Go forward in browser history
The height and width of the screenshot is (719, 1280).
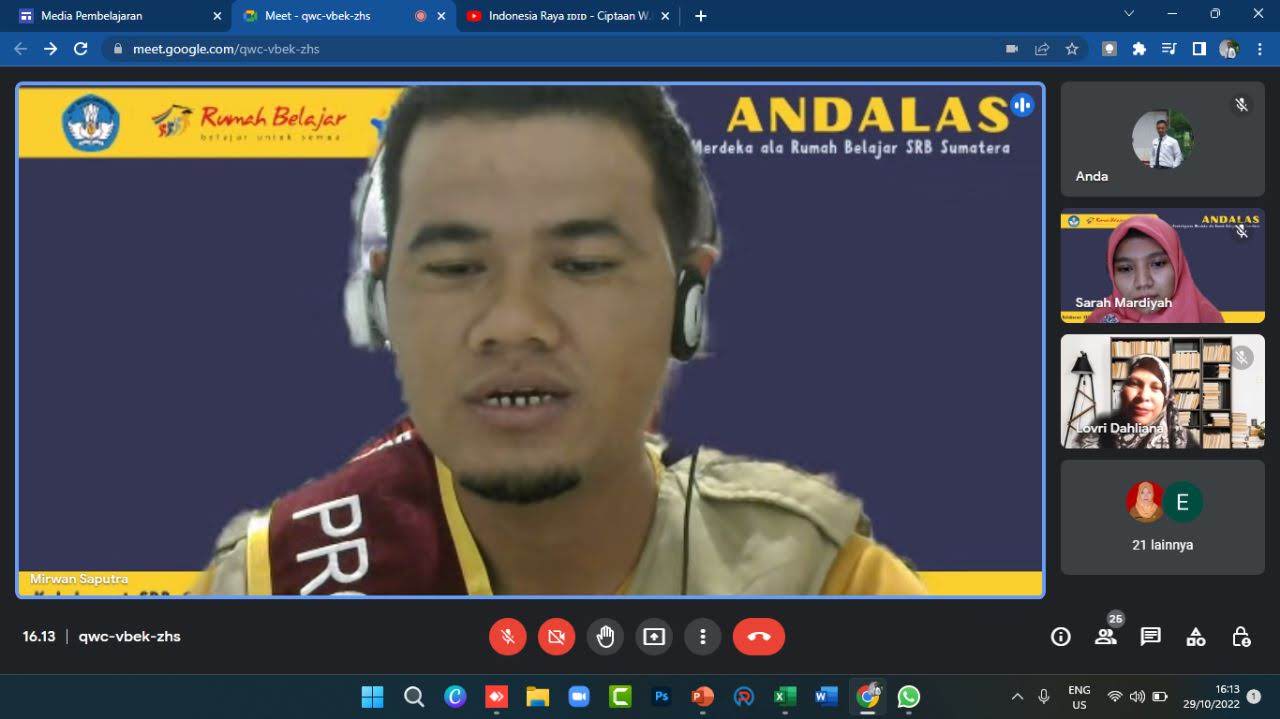[50, 48]
